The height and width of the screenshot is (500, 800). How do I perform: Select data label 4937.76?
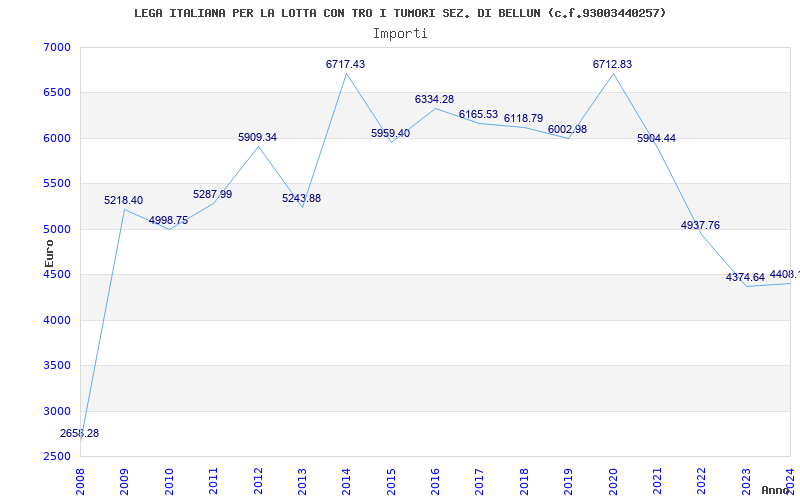pyautogui.click(x=701, y=226)
